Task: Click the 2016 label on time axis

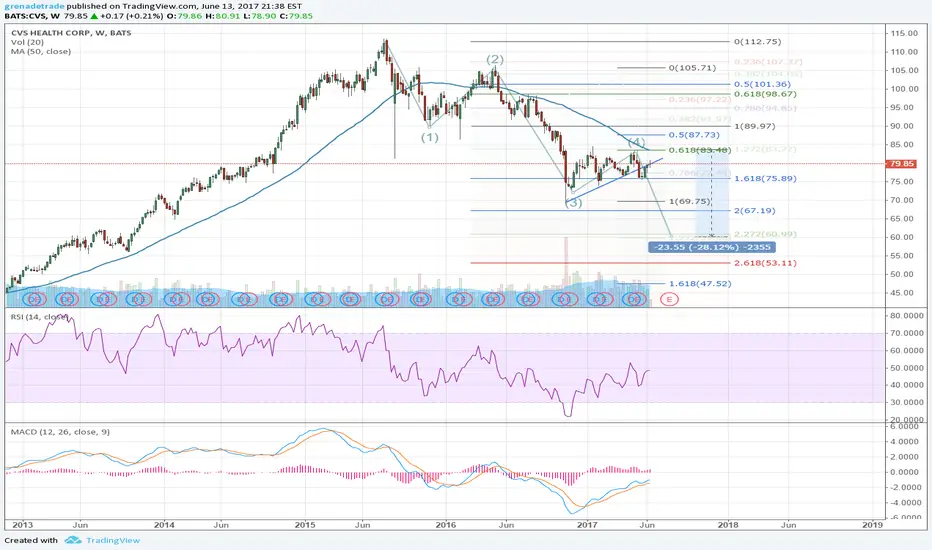Action: 446,524
